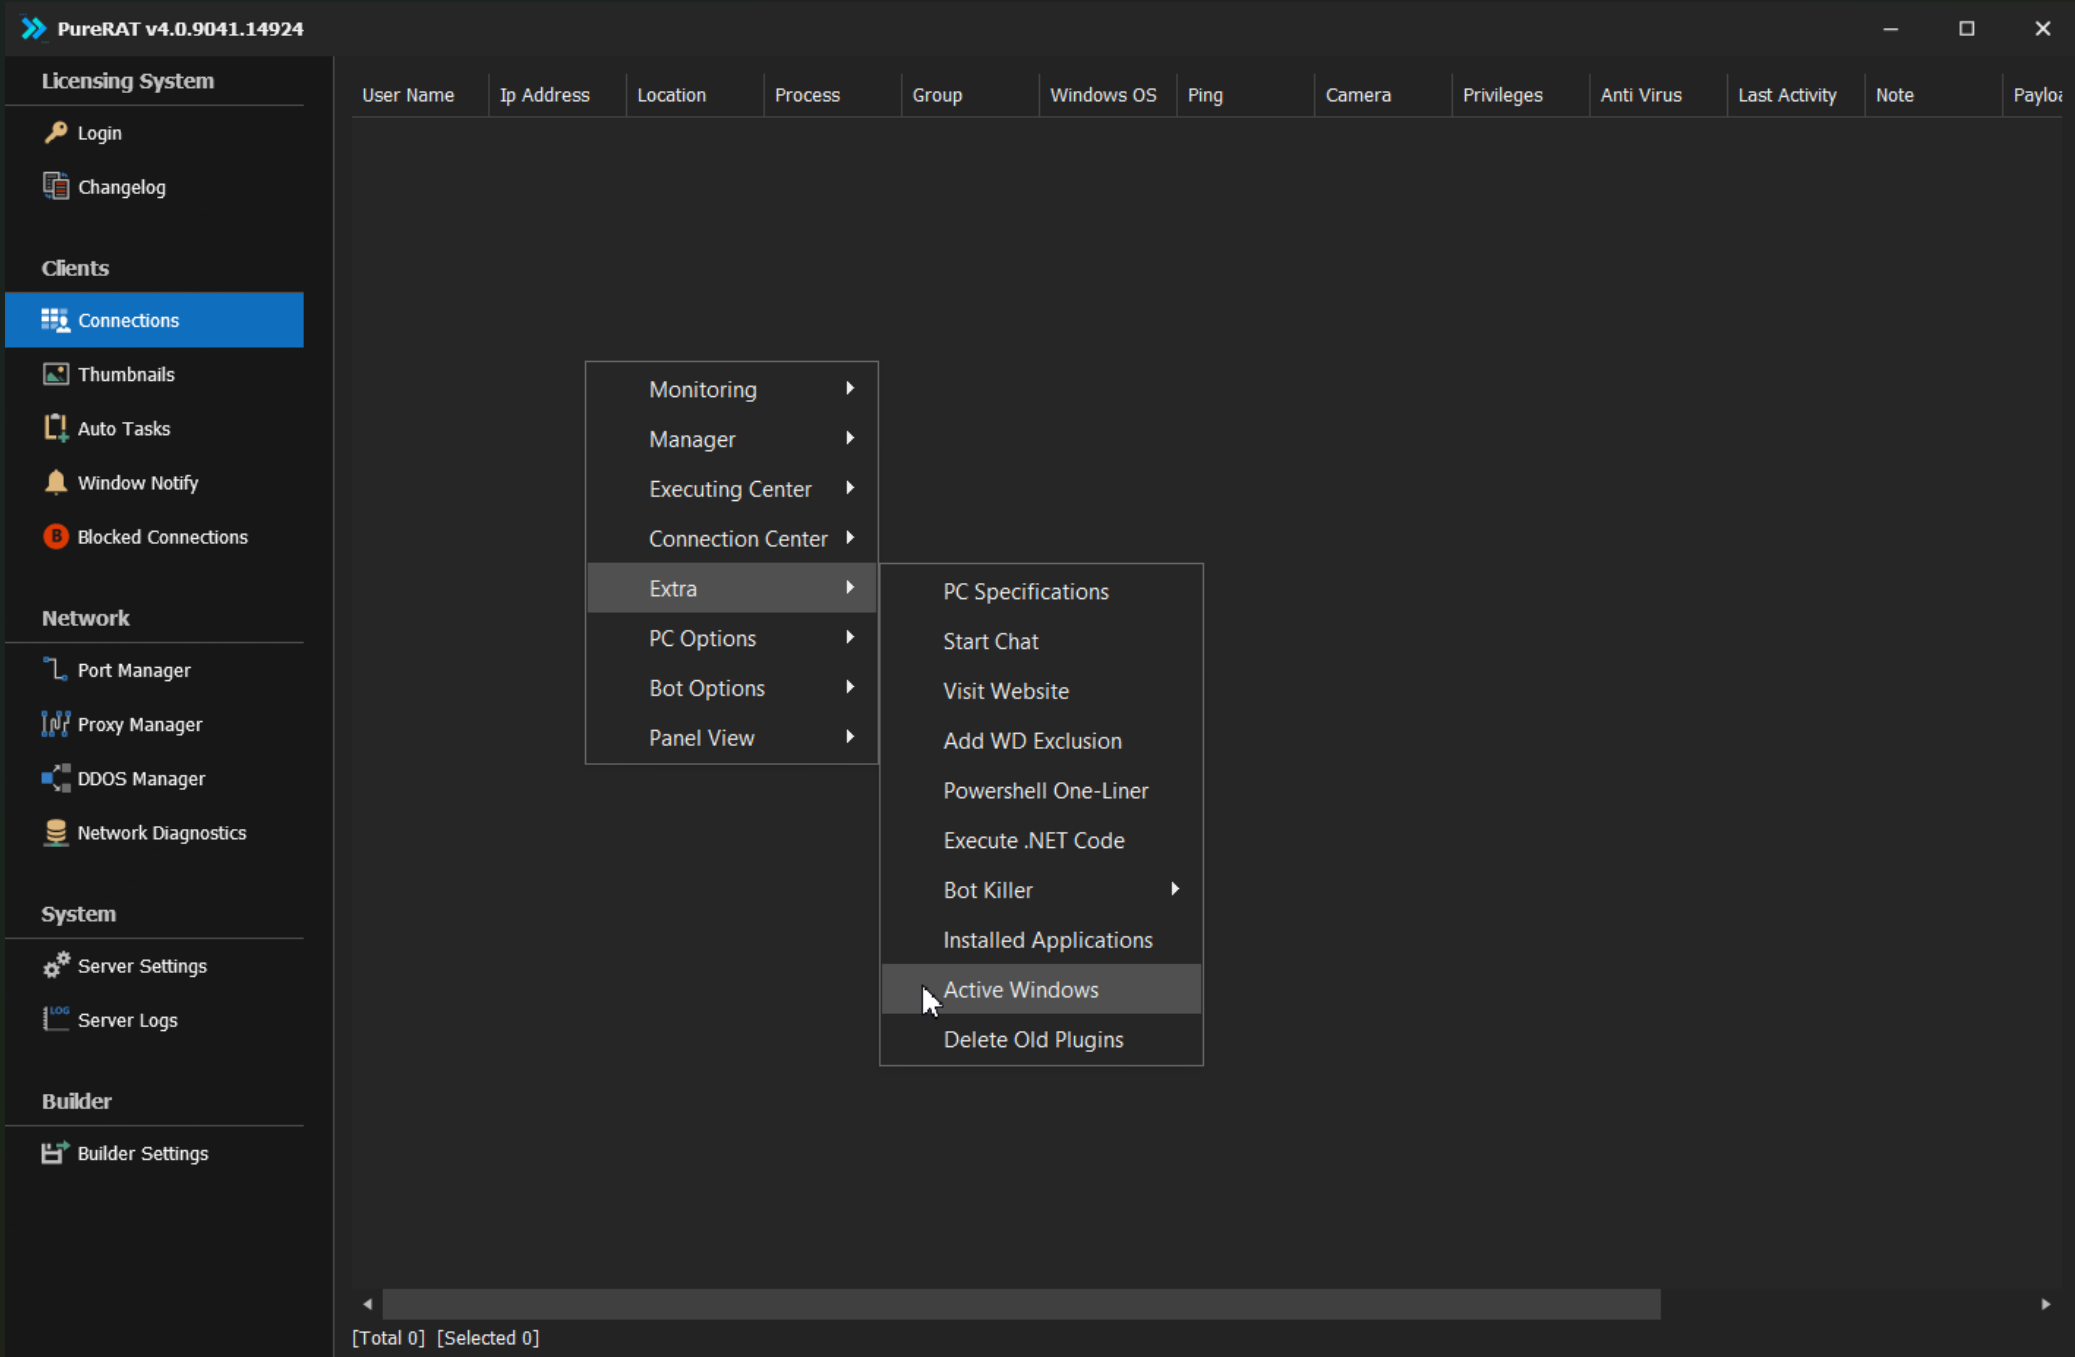Open the Server Settings gears icon
The width and height of the screenshot is (2075, 1357).
click(56, 965)
